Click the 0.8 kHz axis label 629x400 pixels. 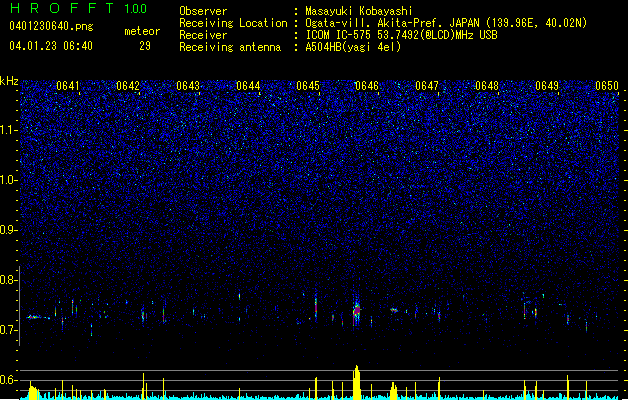tap(9, 280)
